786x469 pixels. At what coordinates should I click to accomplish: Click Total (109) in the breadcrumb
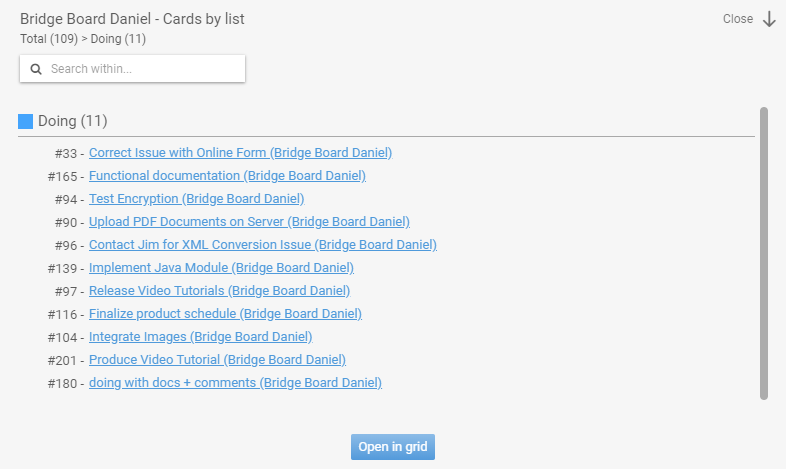(x=49, y=39)
